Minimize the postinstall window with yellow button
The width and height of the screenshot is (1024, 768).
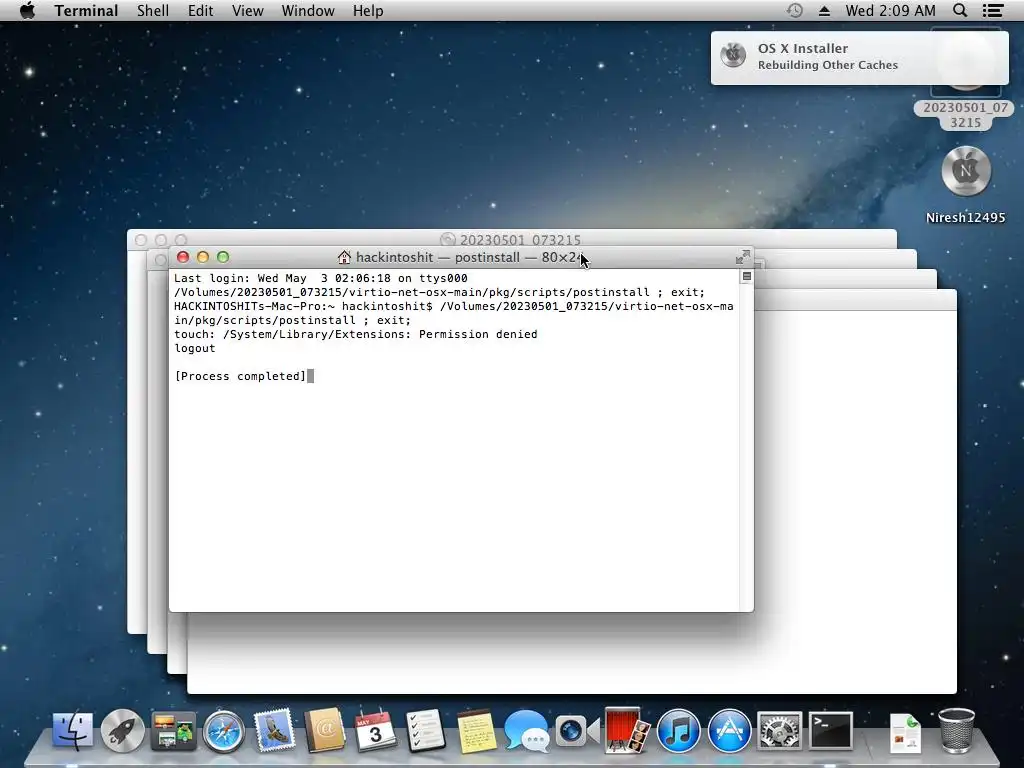pos(203,257)
